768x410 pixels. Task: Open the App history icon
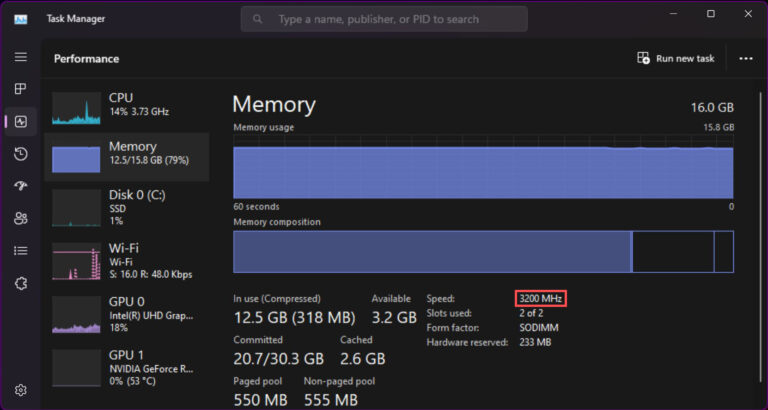(20, 154)
